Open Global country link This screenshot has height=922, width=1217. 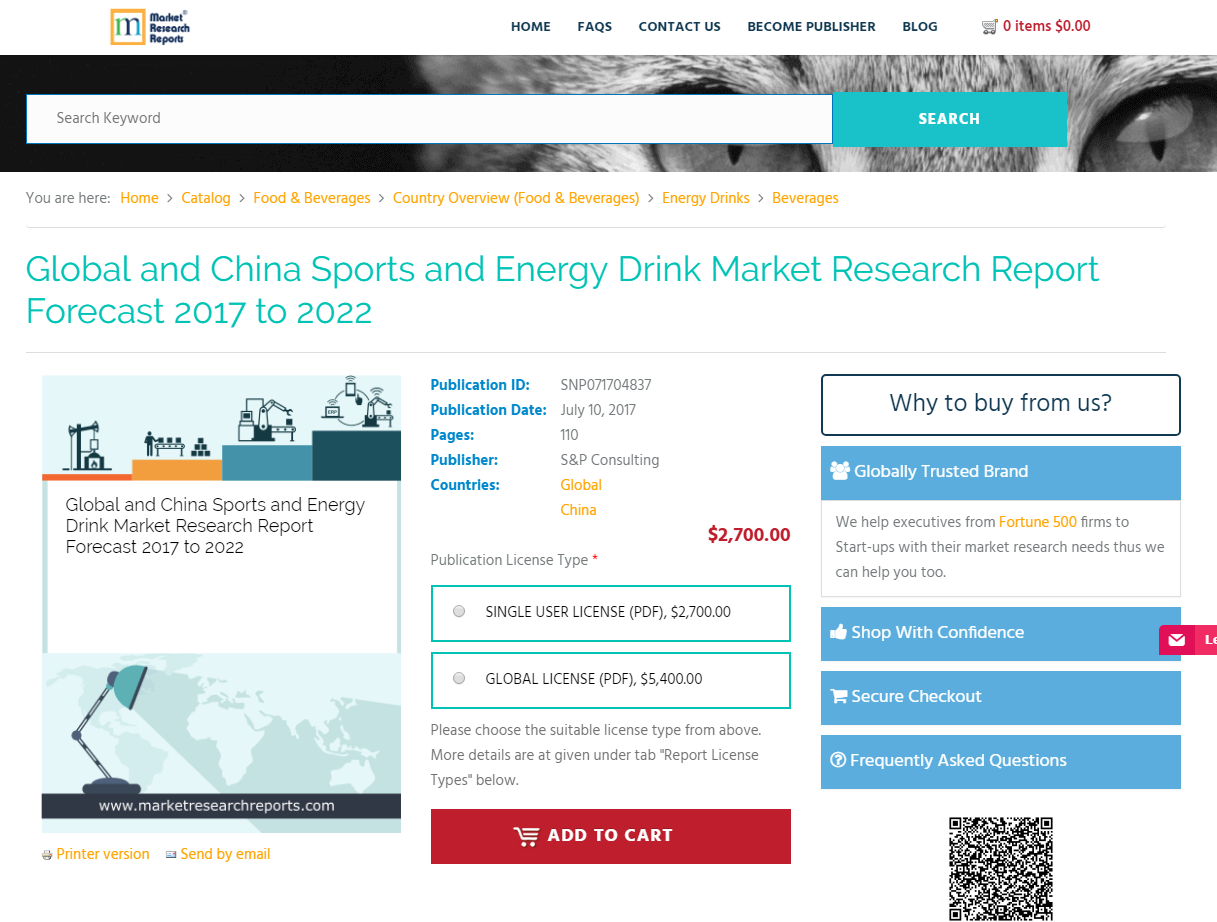(x=581, y=485)
